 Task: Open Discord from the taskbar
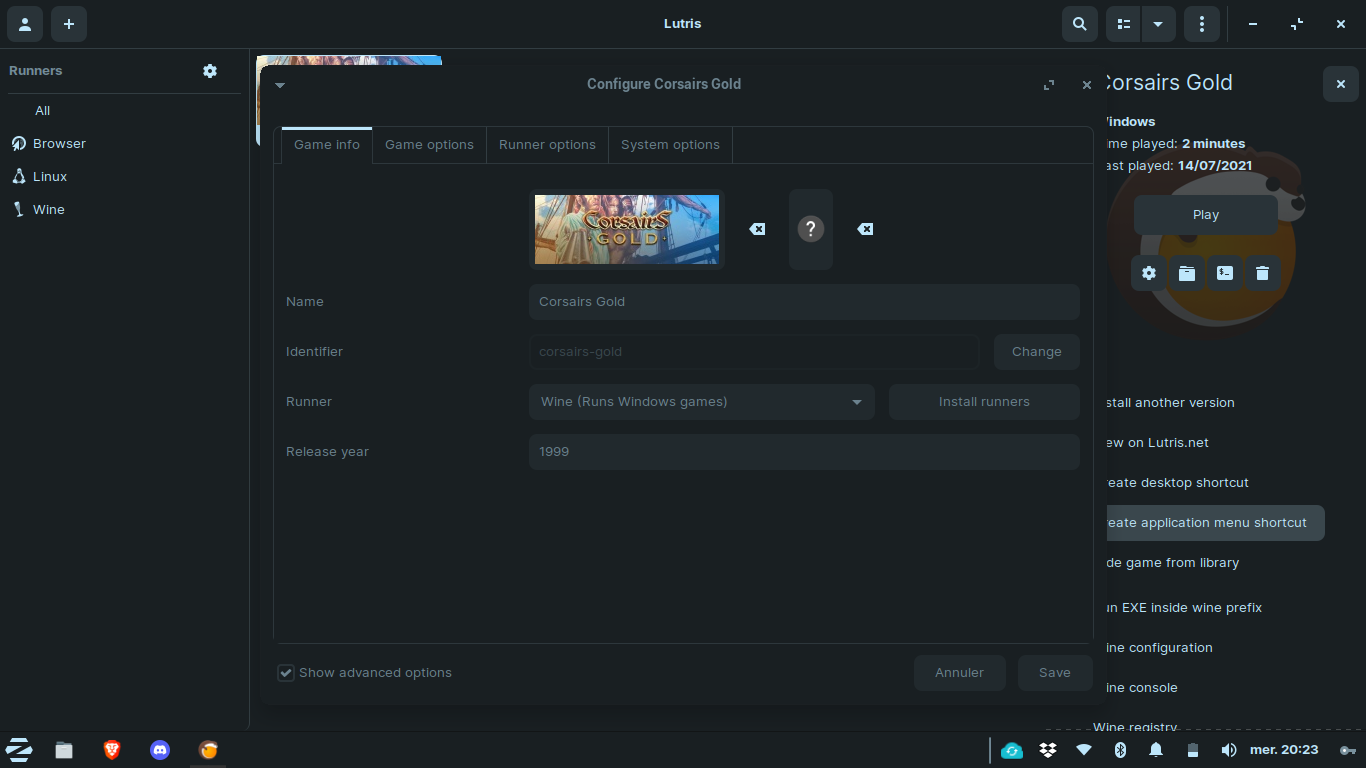[160, 750]
